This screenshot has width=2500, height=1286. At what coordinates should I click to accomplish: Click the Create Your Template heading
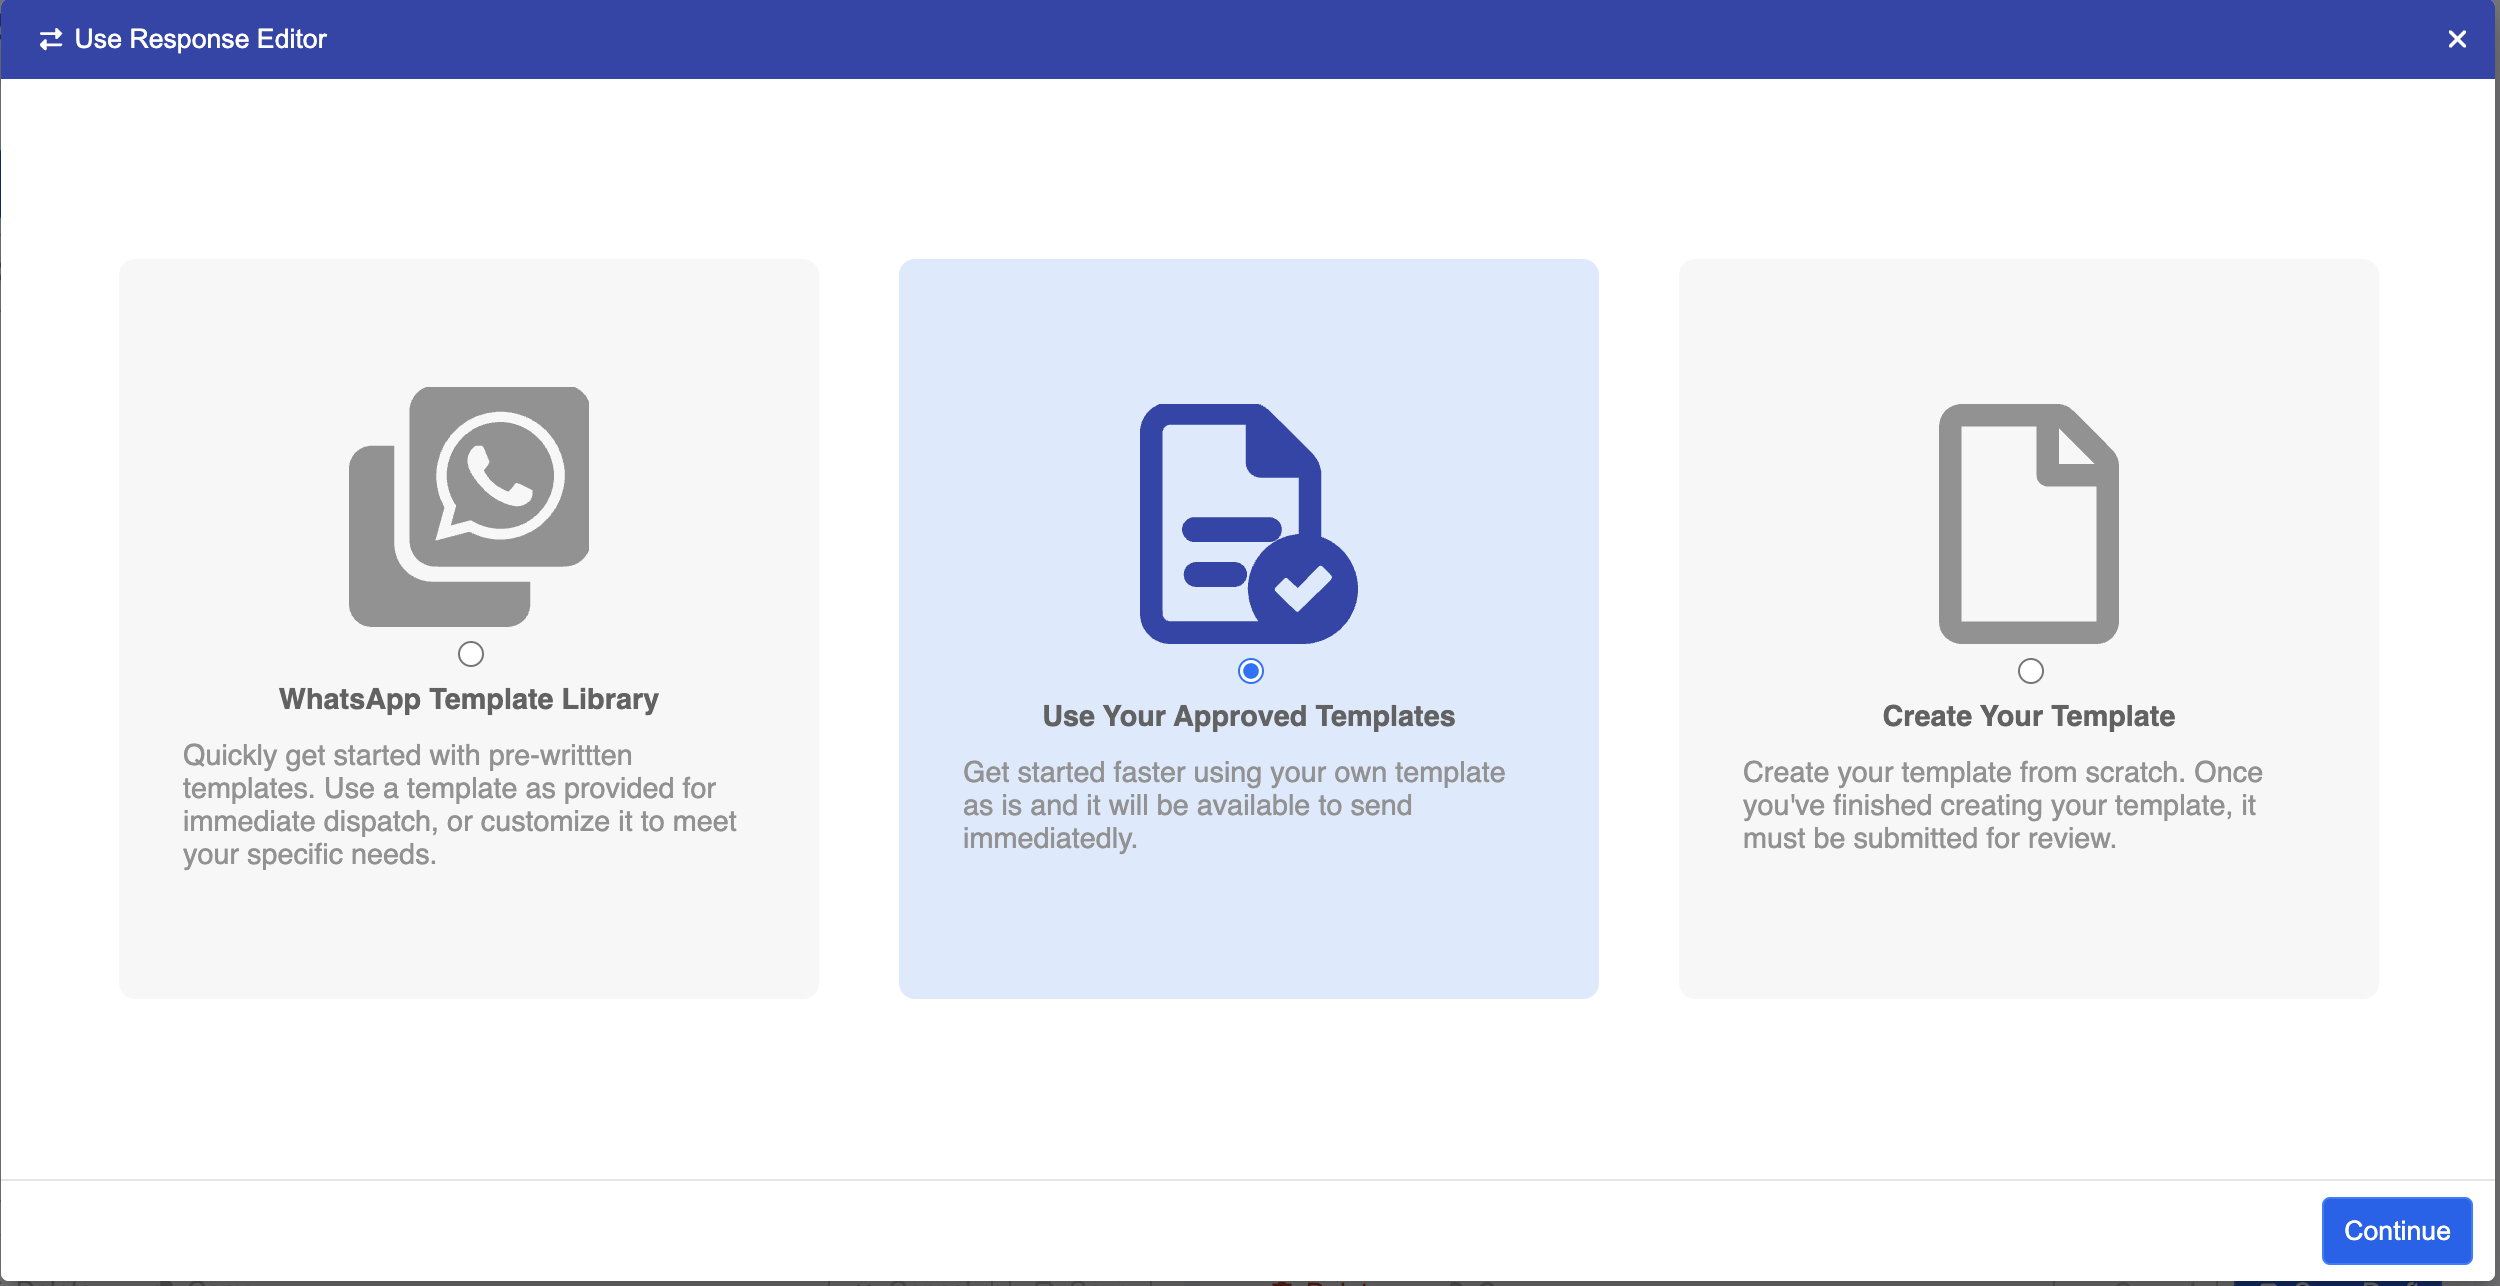tap(2028, 716)
